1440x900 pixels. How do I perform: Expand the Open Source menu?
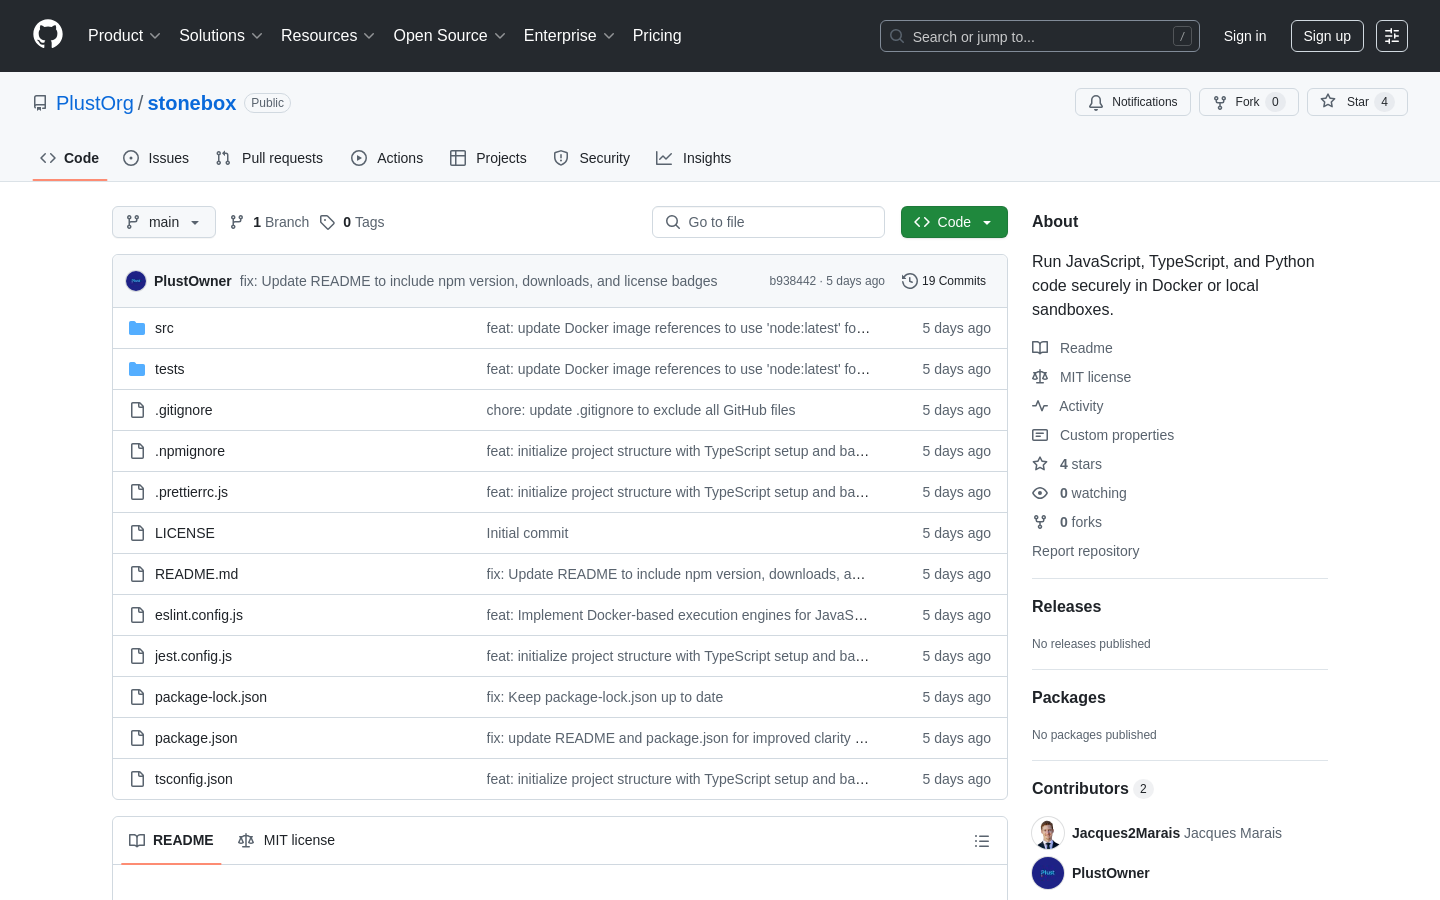450,36
